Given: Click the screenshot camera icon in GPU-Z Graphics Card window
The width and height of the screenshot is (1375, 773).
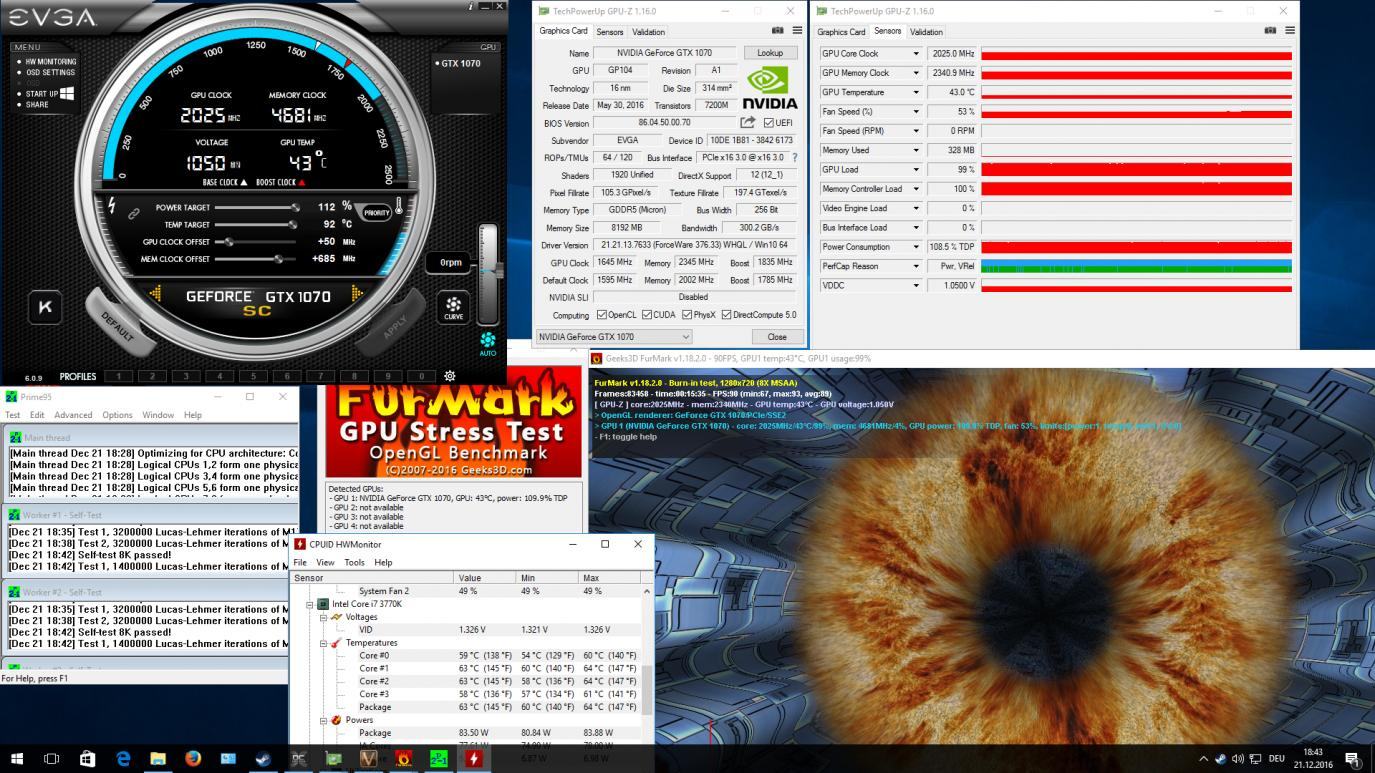Looking at the screenshot, I should click(778, 31).
